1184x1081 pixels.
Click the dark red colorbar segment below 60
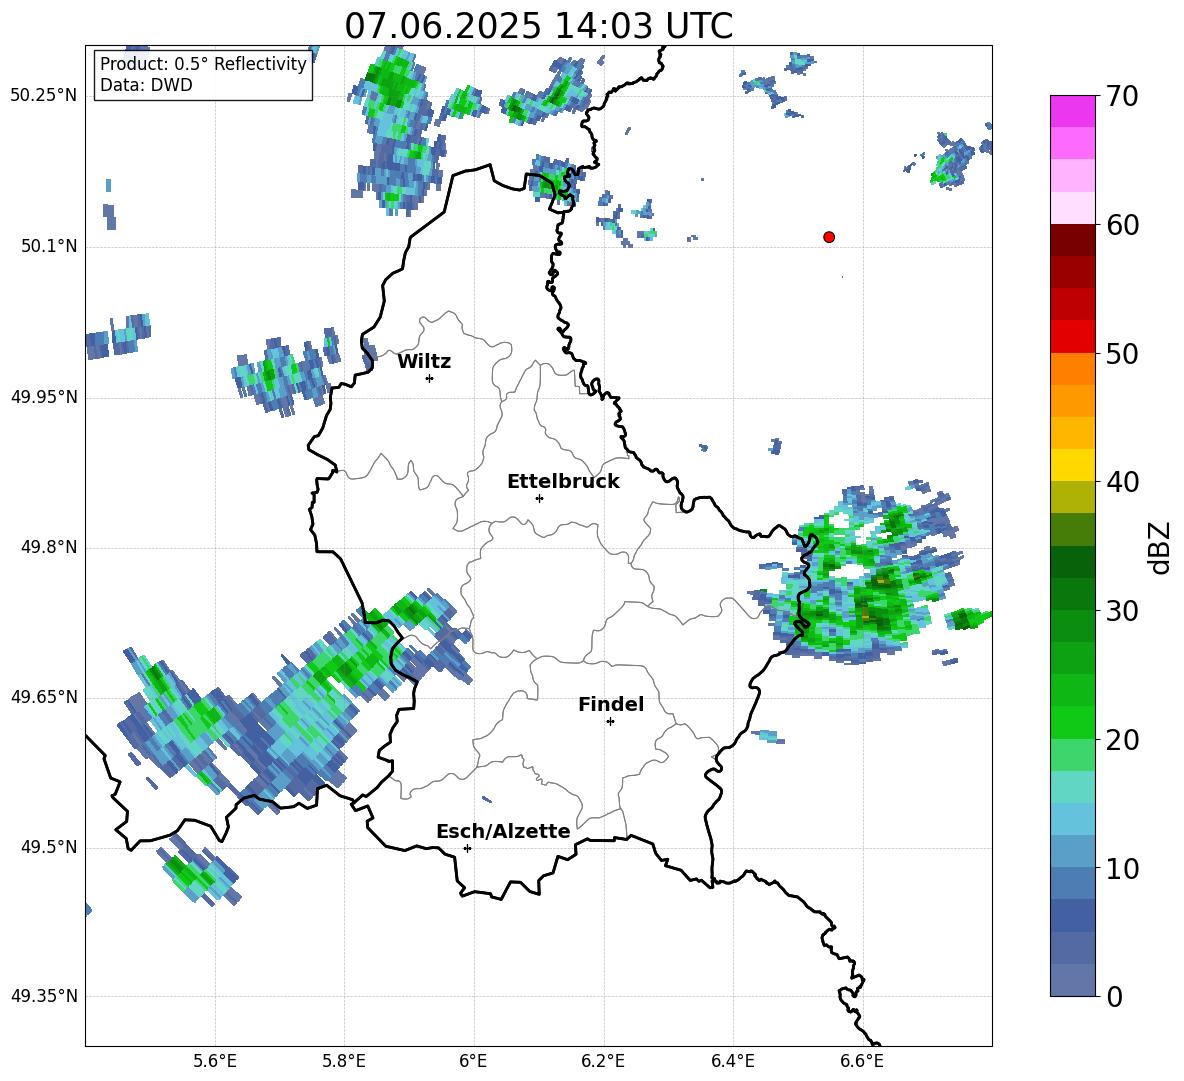pyautogui.click(x=1072, y=240)
